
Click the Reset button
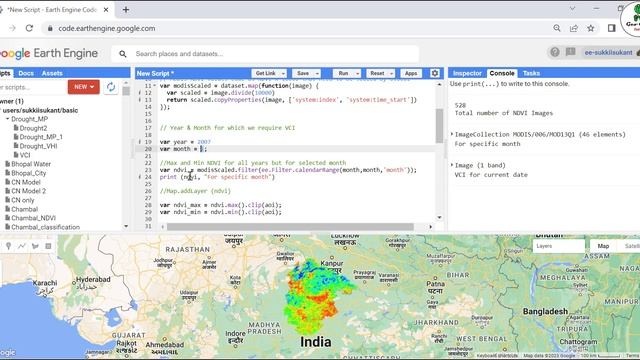(377, 73)
